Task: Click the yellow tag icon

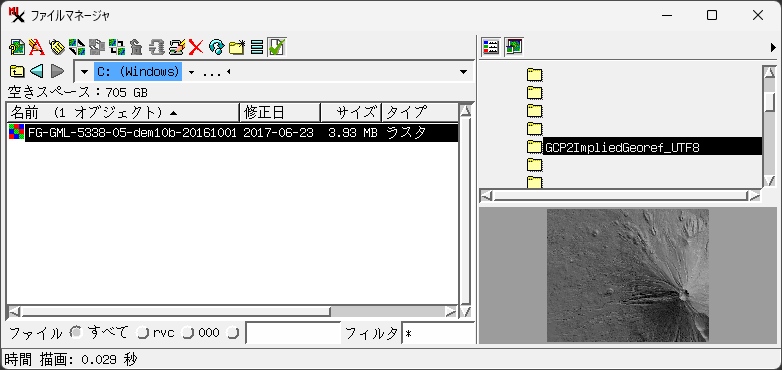Action: [x=57, y=47]
